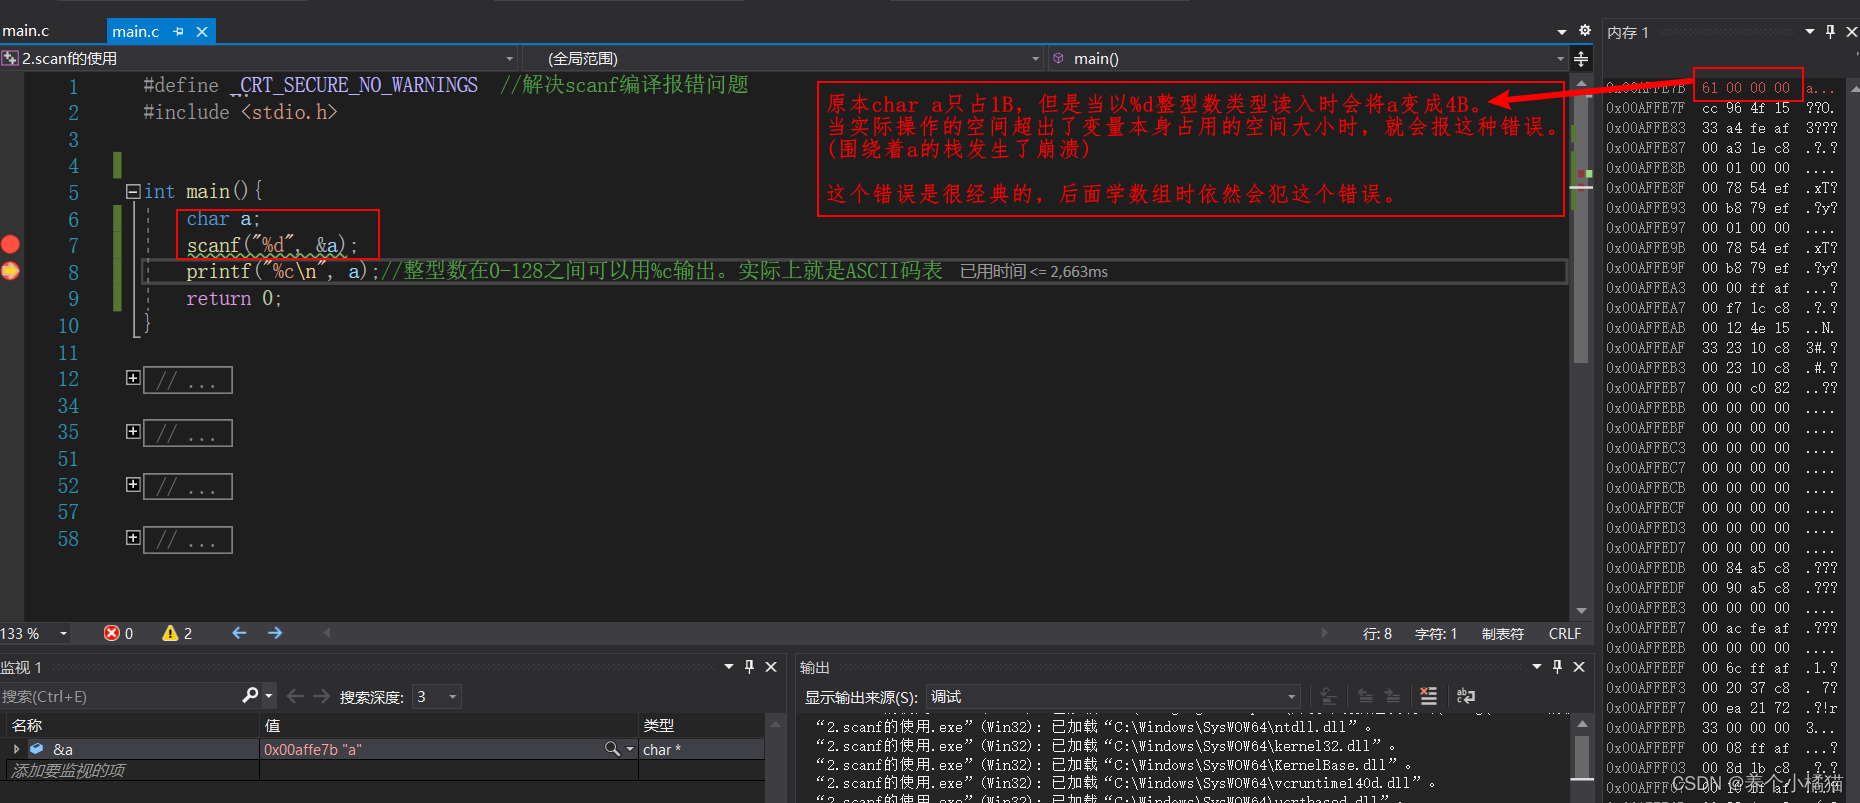Click the current breakpoint marker on line 8
This screenshot has height=803, width=1860.
tap(10, 270)
